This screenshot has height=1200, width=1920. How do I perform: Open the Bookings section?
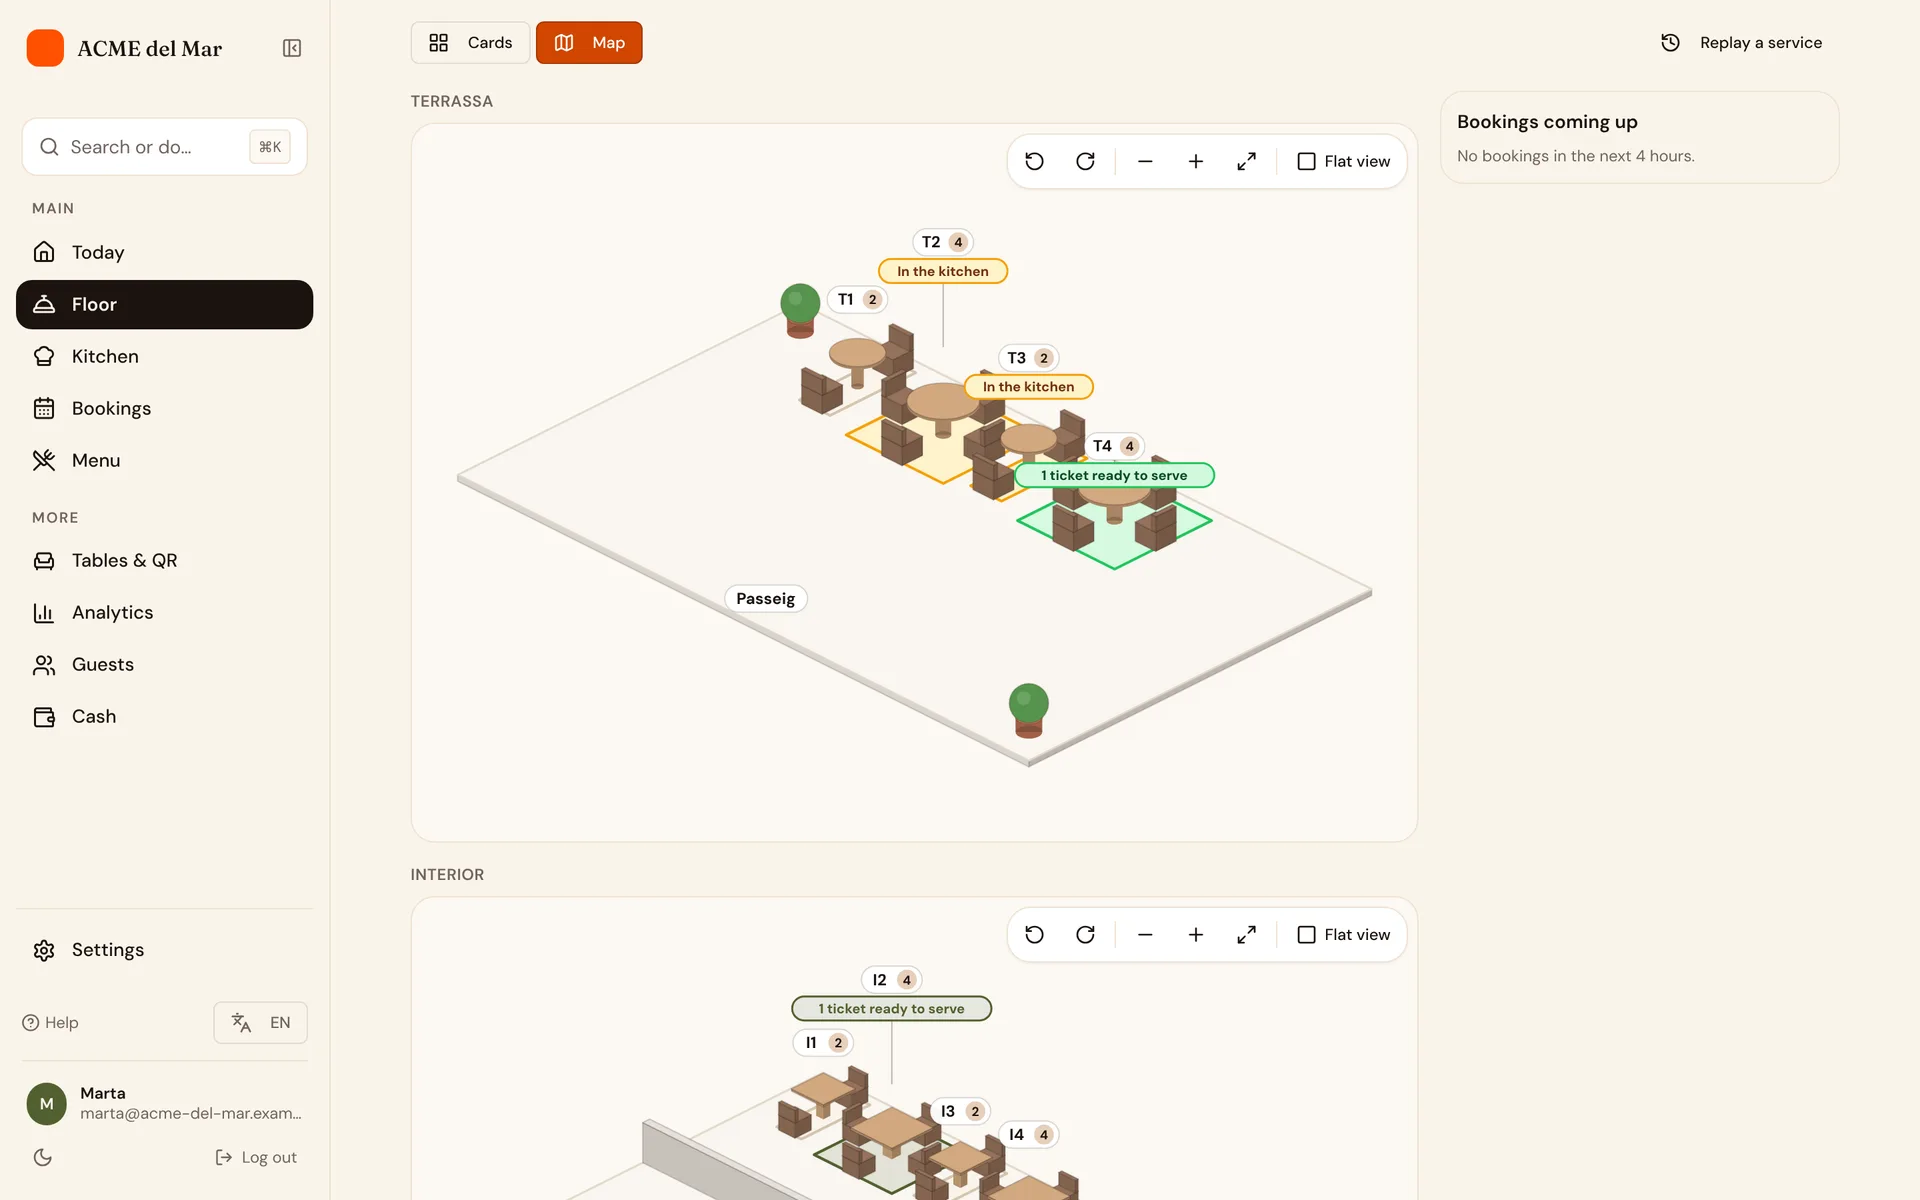click(x=164, y=408)
